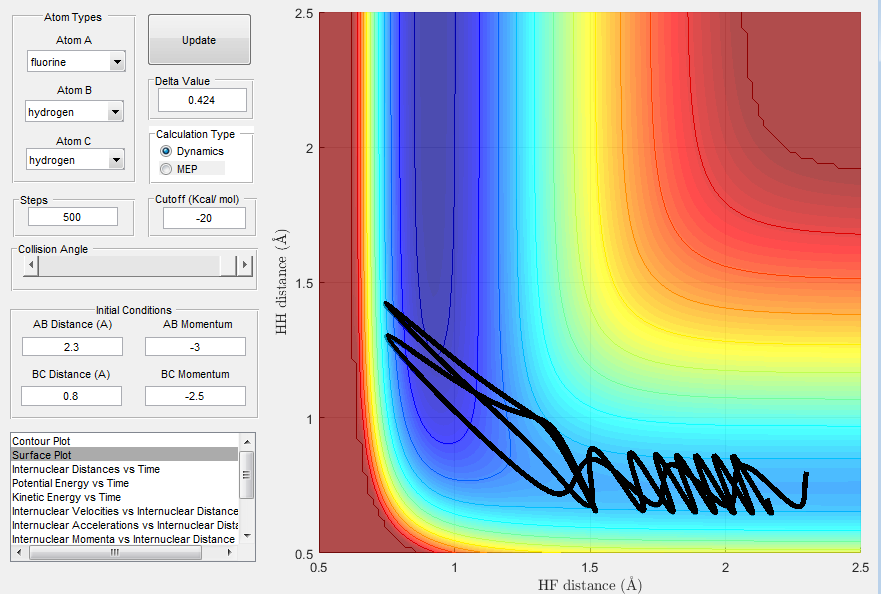Open the Atom B hydrogen dropdown
The height and width of the screenshot is (594, 881).
pos(74,112)
